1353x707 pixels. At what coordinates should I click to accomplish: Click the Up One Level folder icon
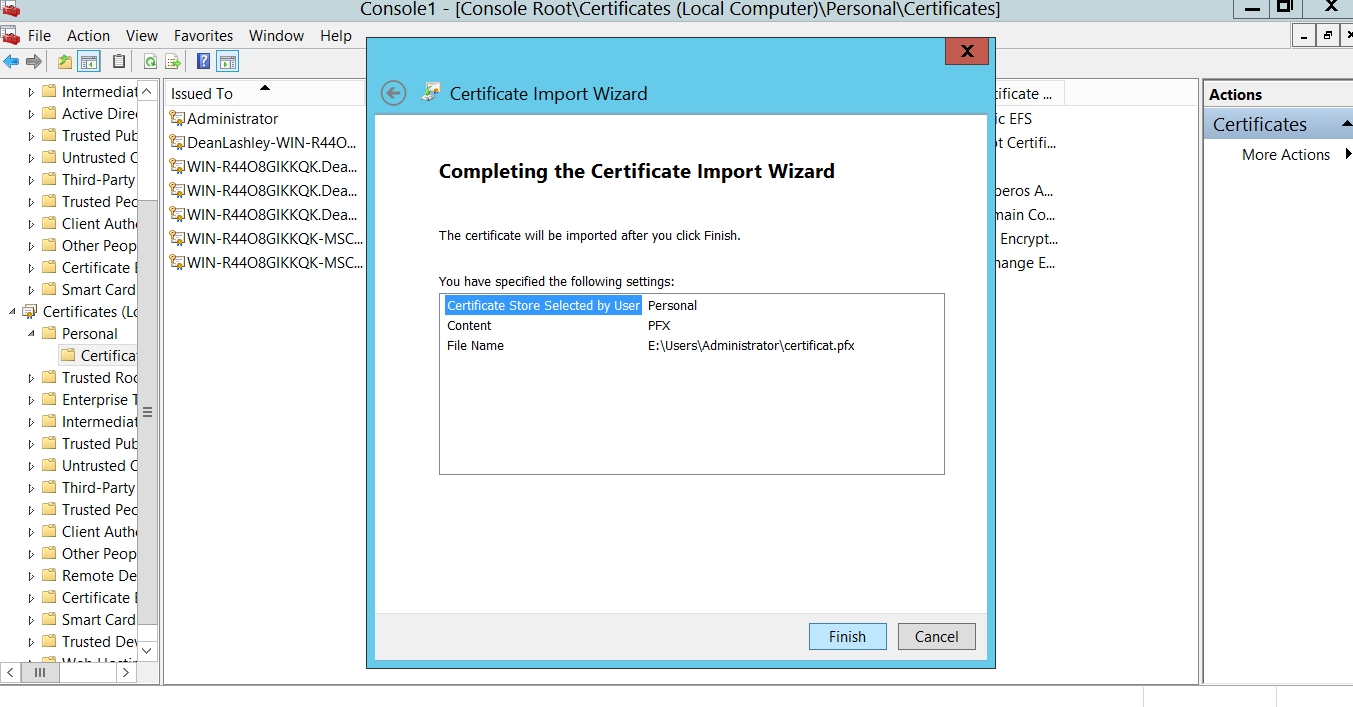click(65, 62)
